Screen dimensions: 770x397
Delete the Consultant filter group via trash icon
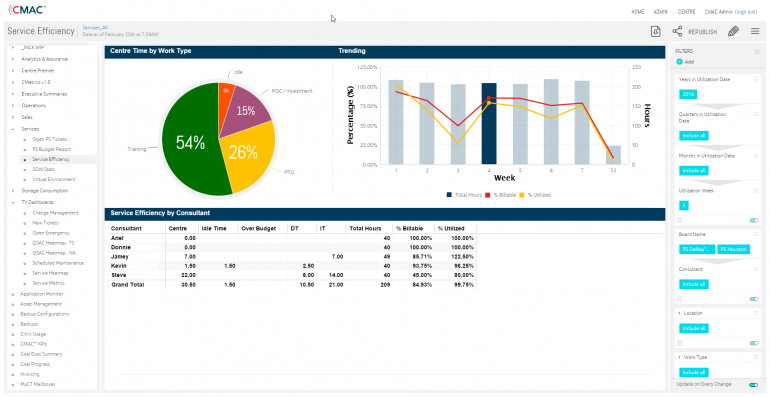click(680, 299)
